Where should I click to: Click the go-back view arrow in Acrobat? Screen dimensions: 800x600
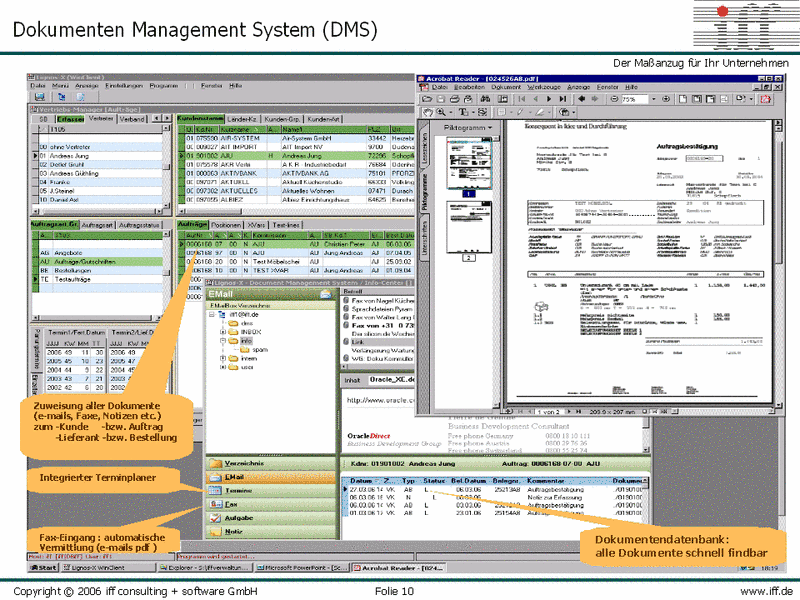581,99
